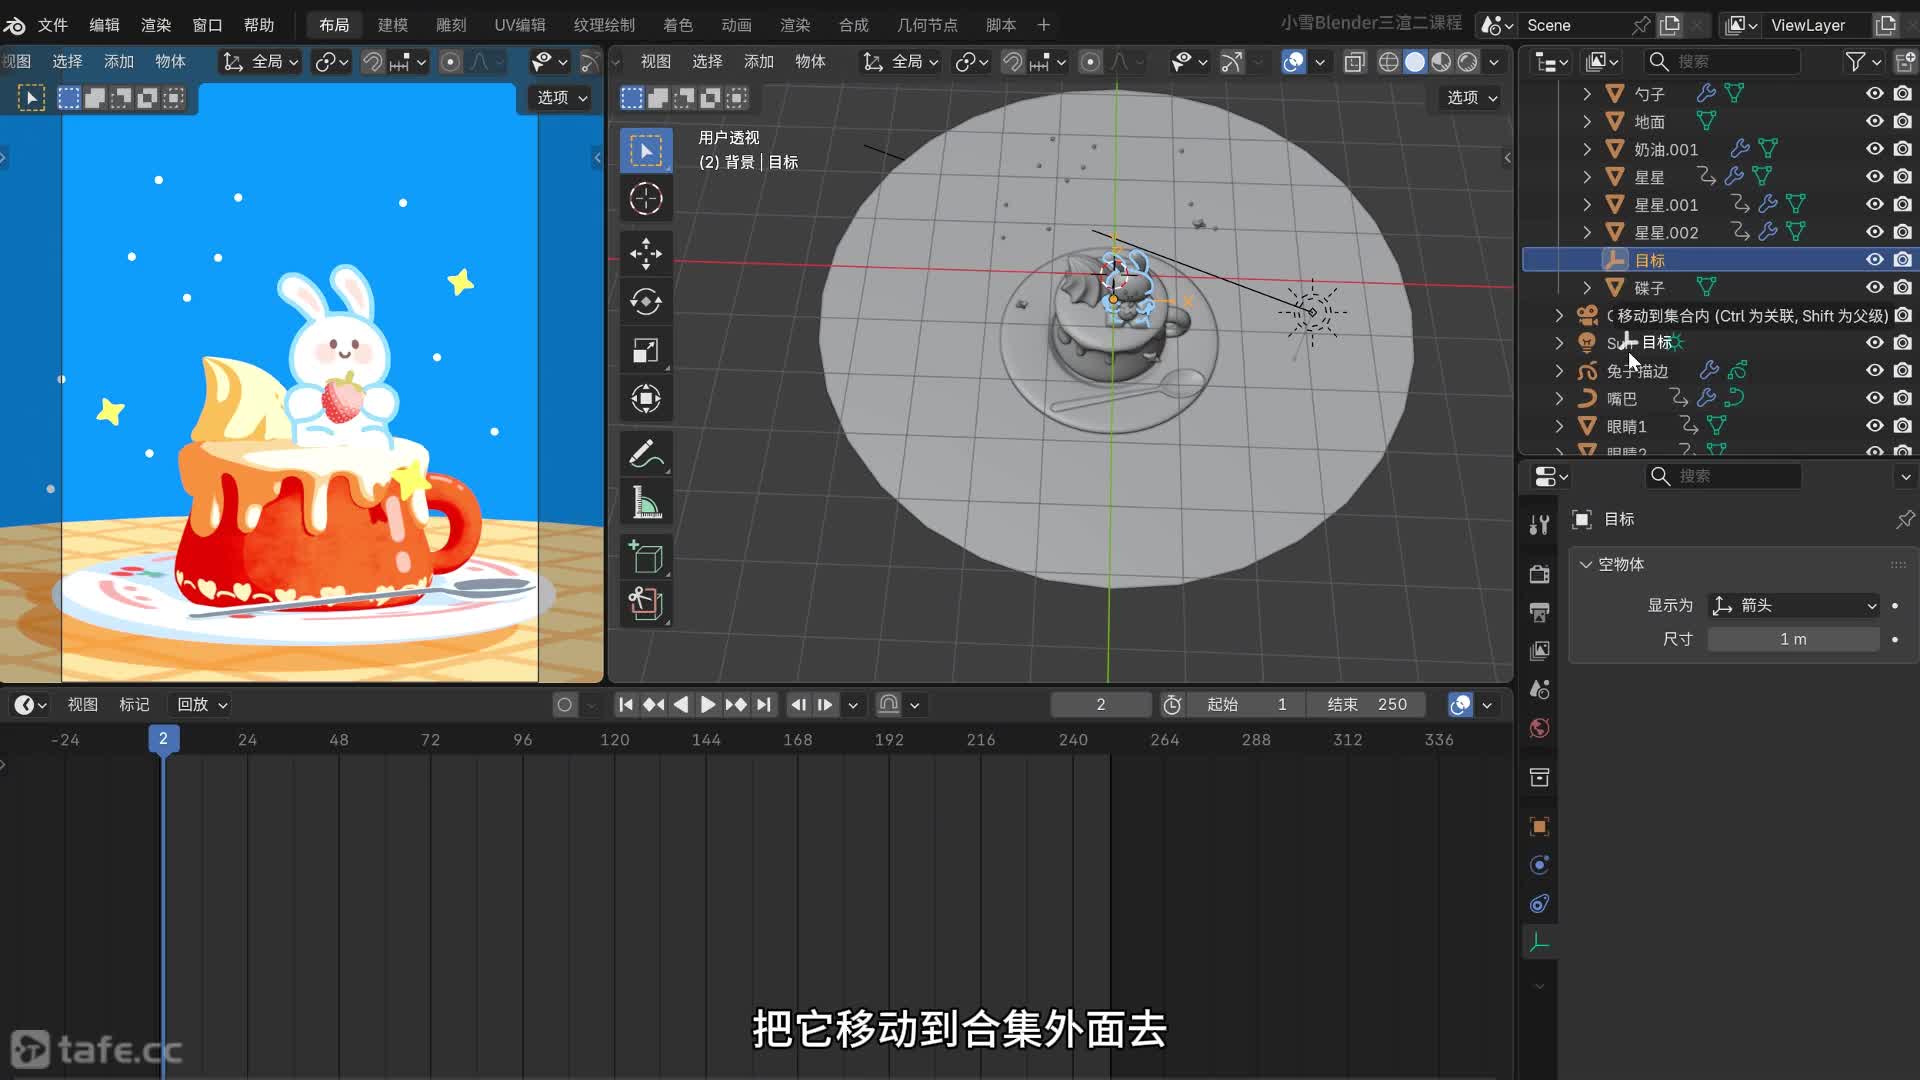
Task: Open the Object Constraints properties tab
Action: point(1540,904)
